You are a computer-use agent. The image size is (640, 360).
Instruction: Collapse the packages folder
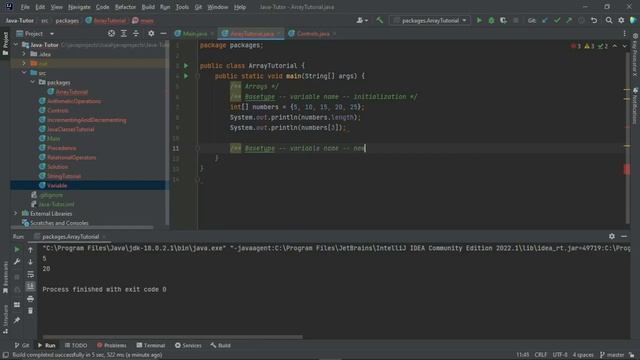pos(33,82)
